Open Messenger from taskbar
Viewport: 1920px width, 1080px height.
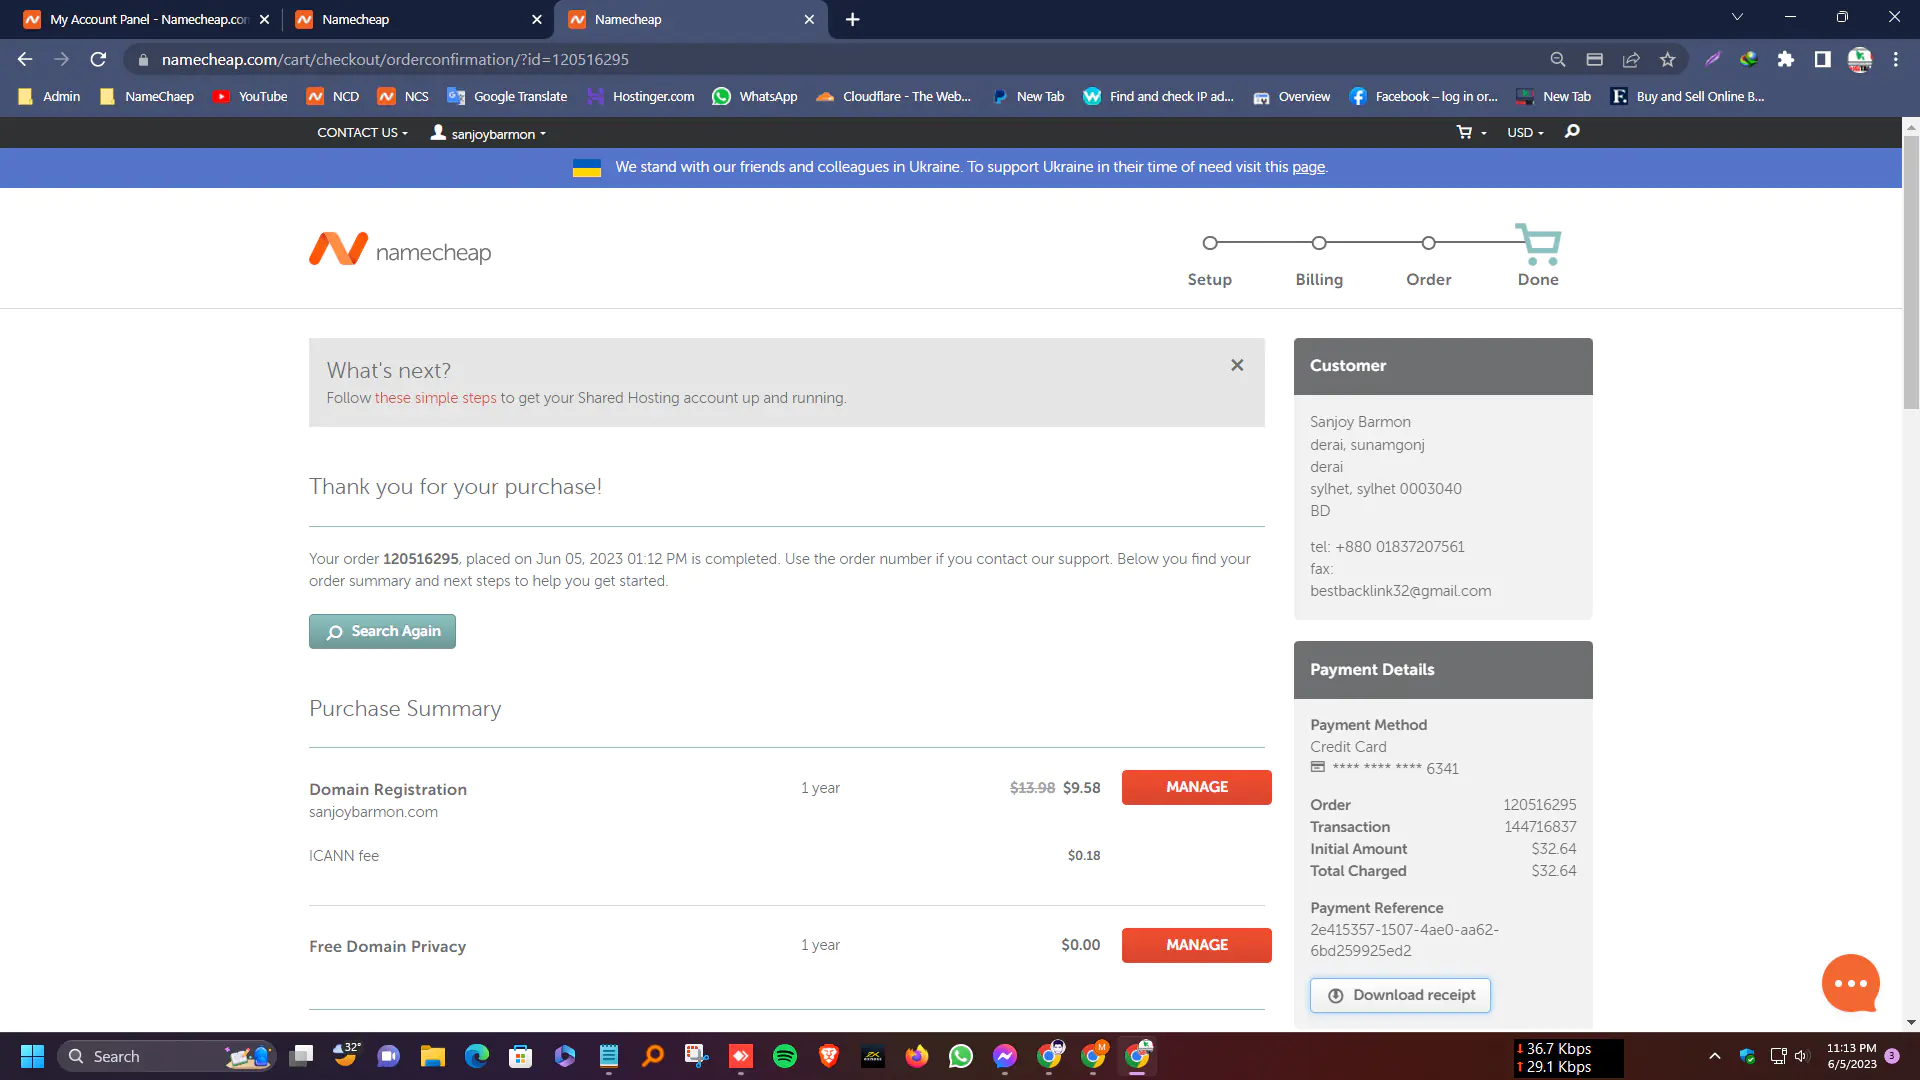tap(1005, 1056)
